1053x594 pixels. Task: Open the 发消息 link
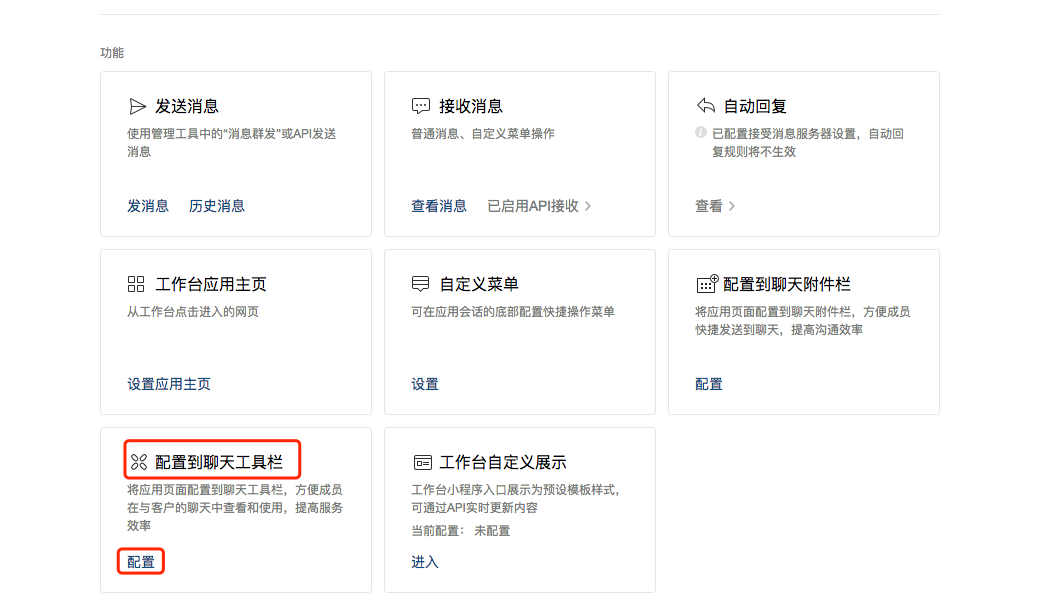[148, 206]
